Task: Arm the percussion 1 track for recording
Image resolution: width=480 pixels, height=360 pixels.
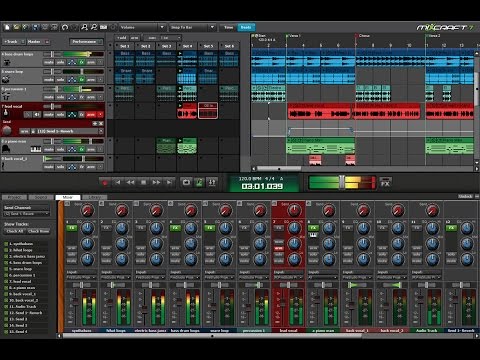Action: (91, 97)
